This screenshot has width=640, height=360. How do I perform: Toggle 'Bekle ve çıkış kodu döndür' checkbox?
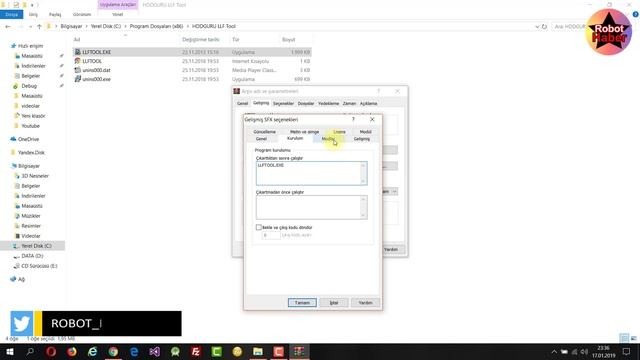[259, 227]
